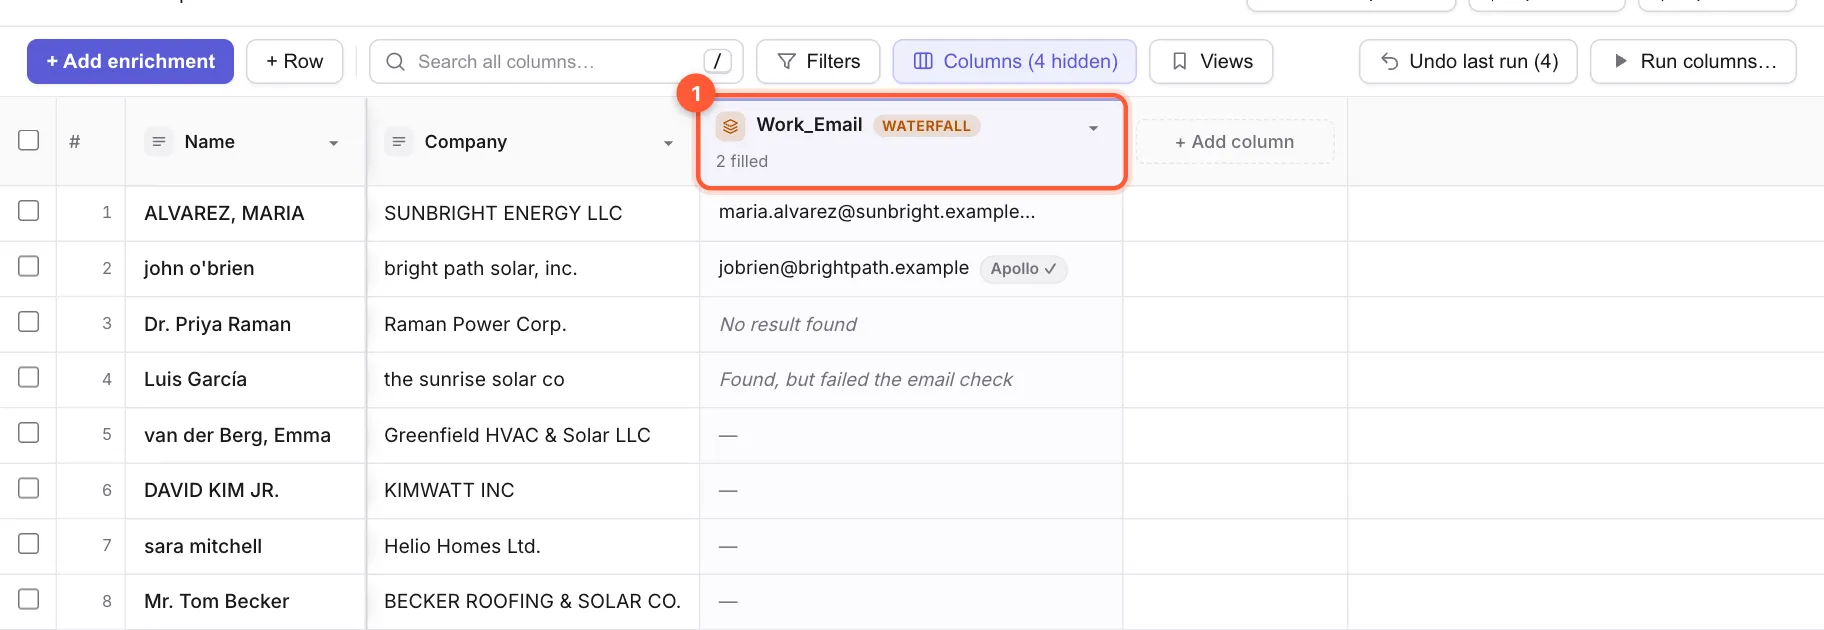This screenshot has width=1824, height=630.
Task: Select row 2 john o'brien checkbox
Action: [x=29, y=266]
